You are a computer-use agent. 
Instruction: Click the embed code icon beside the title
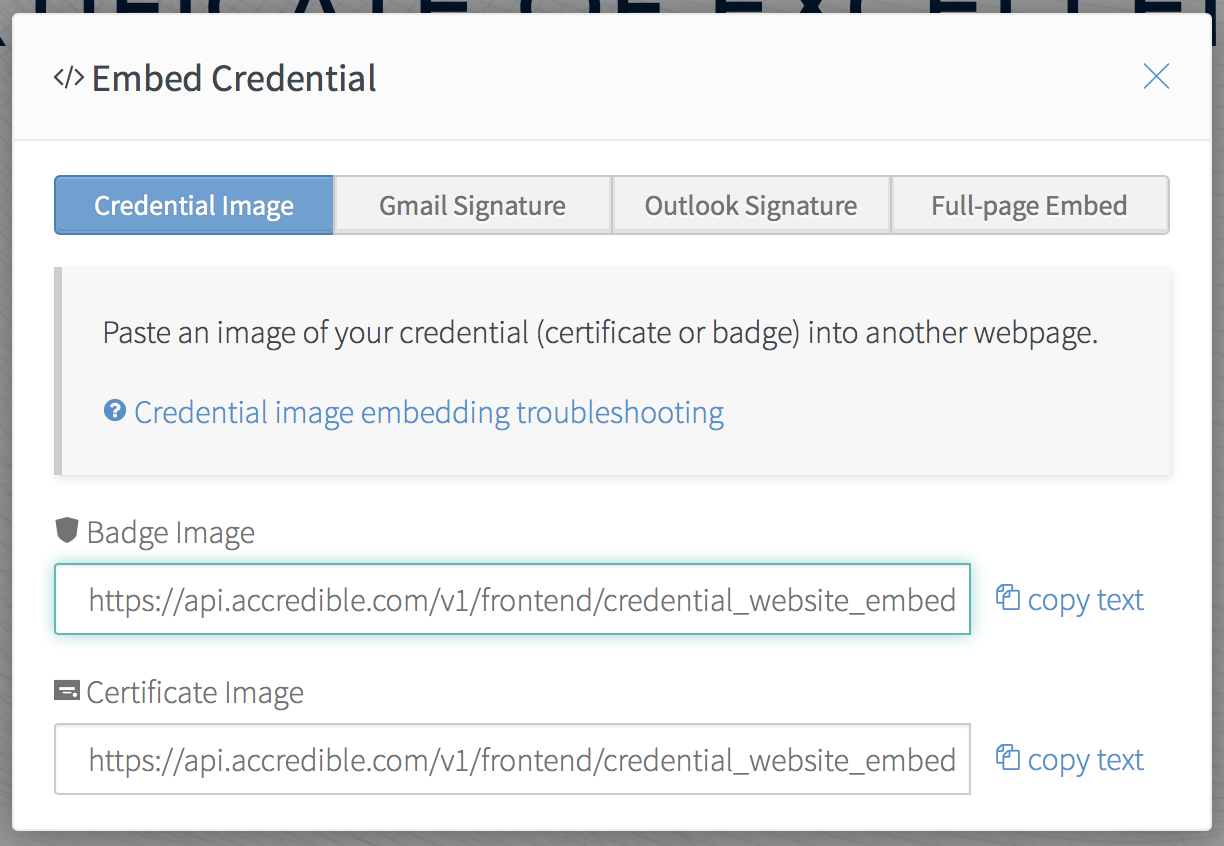click(69, 78)
